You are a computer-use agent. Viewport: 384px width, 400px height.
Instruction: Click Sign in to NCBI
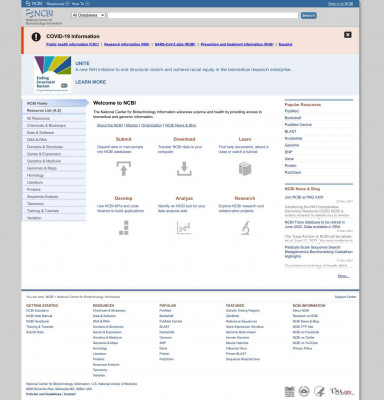pos(340,4)
